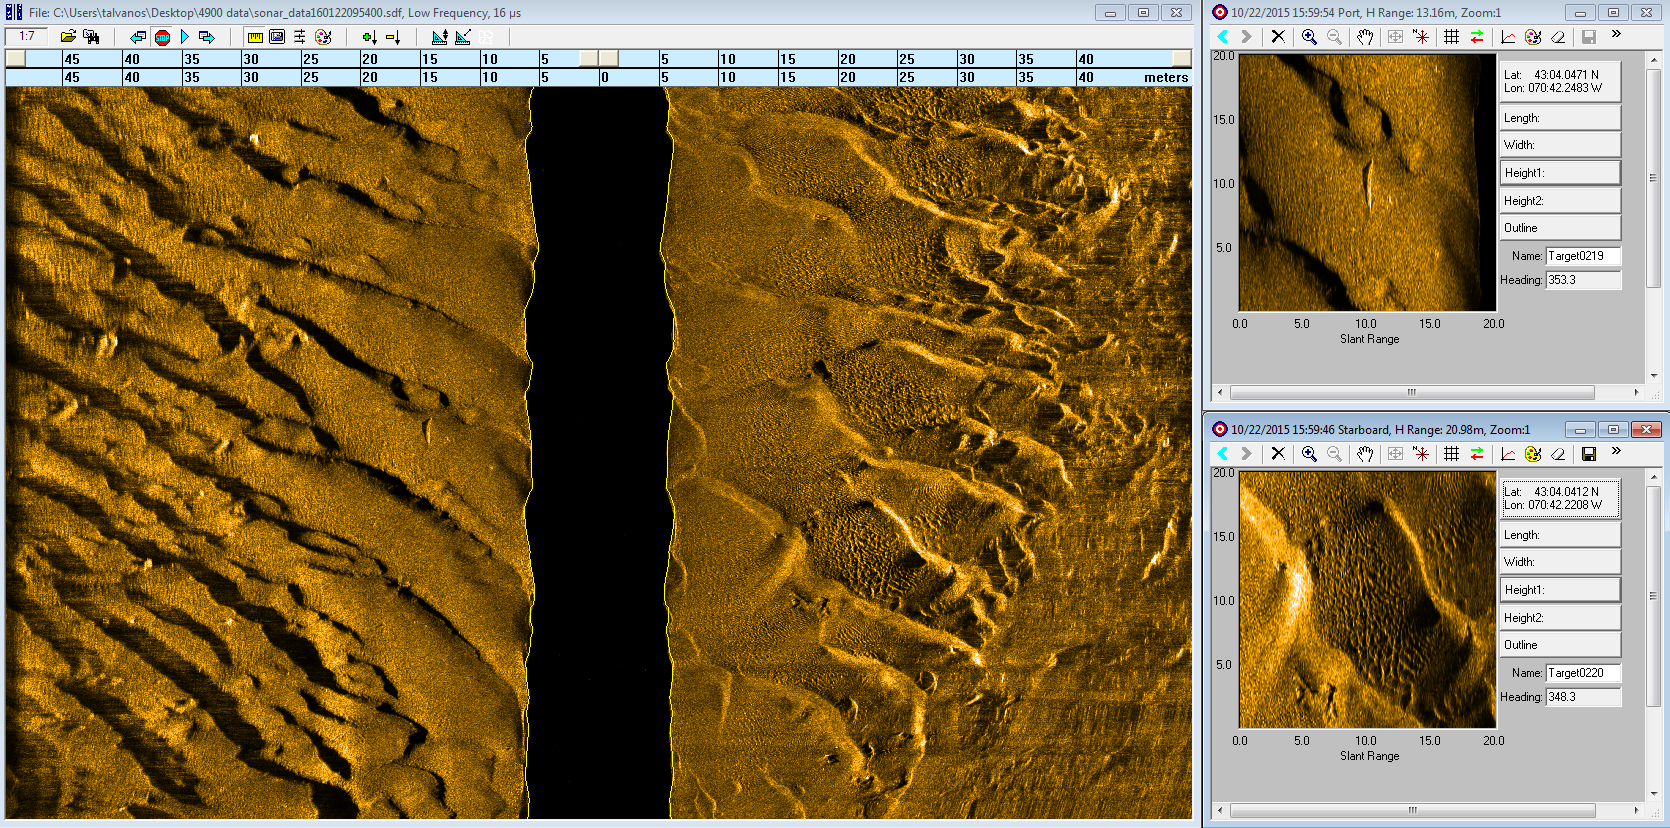
Task: Click the green plus down-arrow icon
Action: pyautogui.click(x=369, y=37)
